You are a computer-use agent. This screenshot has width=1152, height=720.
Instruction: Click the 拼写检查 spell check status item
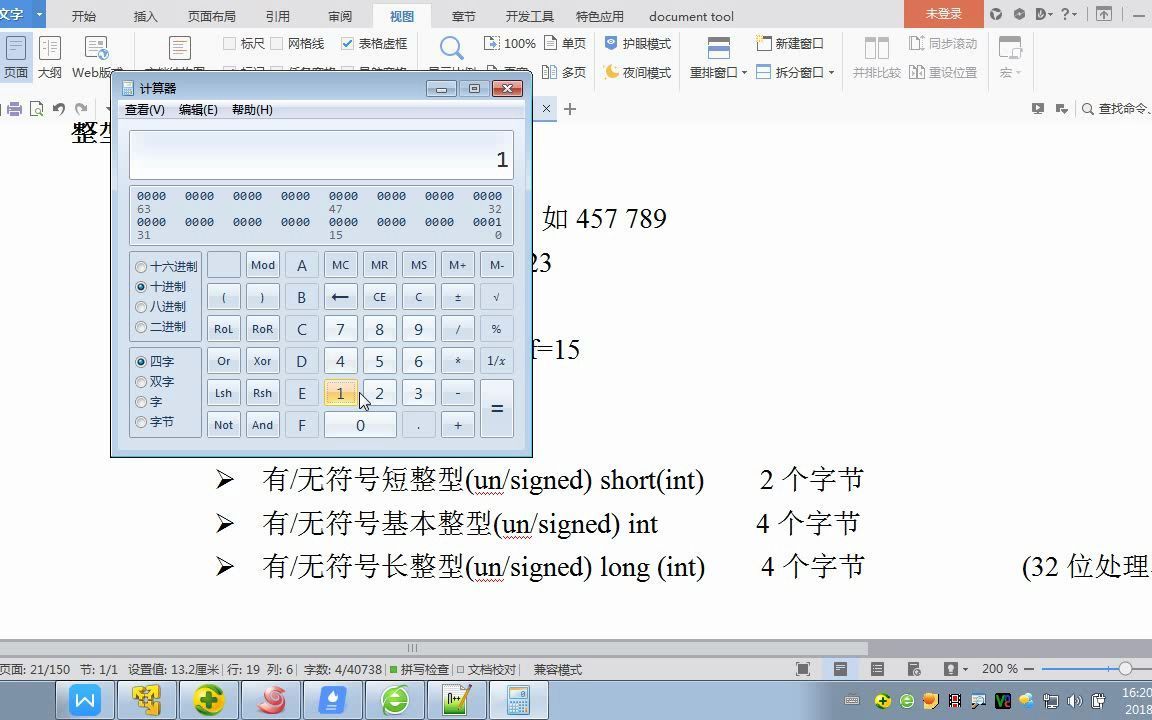click(x=420, y=669)
